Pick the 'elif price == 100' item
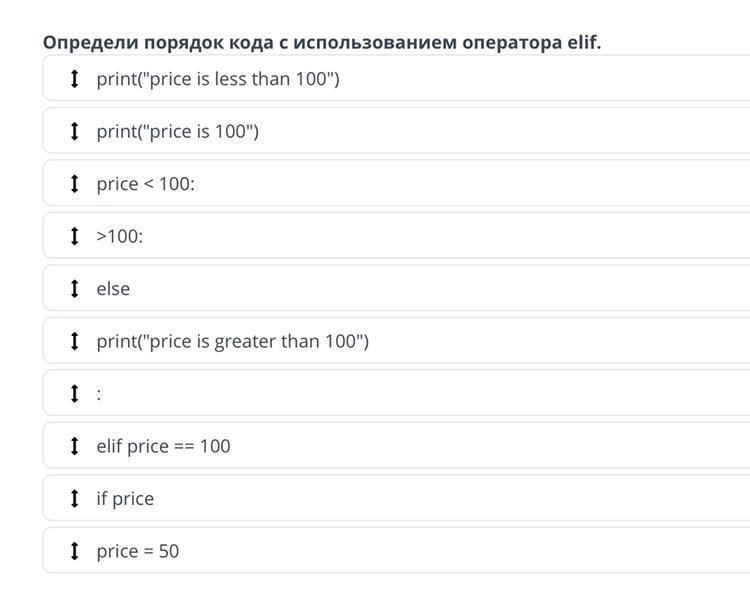 point(400,446)
